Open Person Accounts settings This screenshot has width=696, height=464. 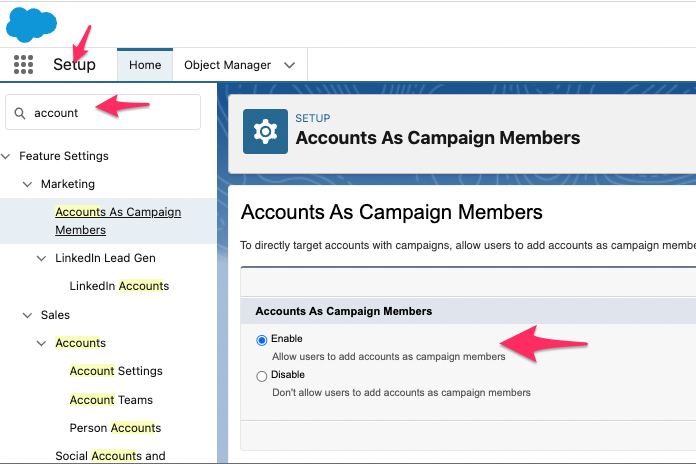(x=115, y=428)
